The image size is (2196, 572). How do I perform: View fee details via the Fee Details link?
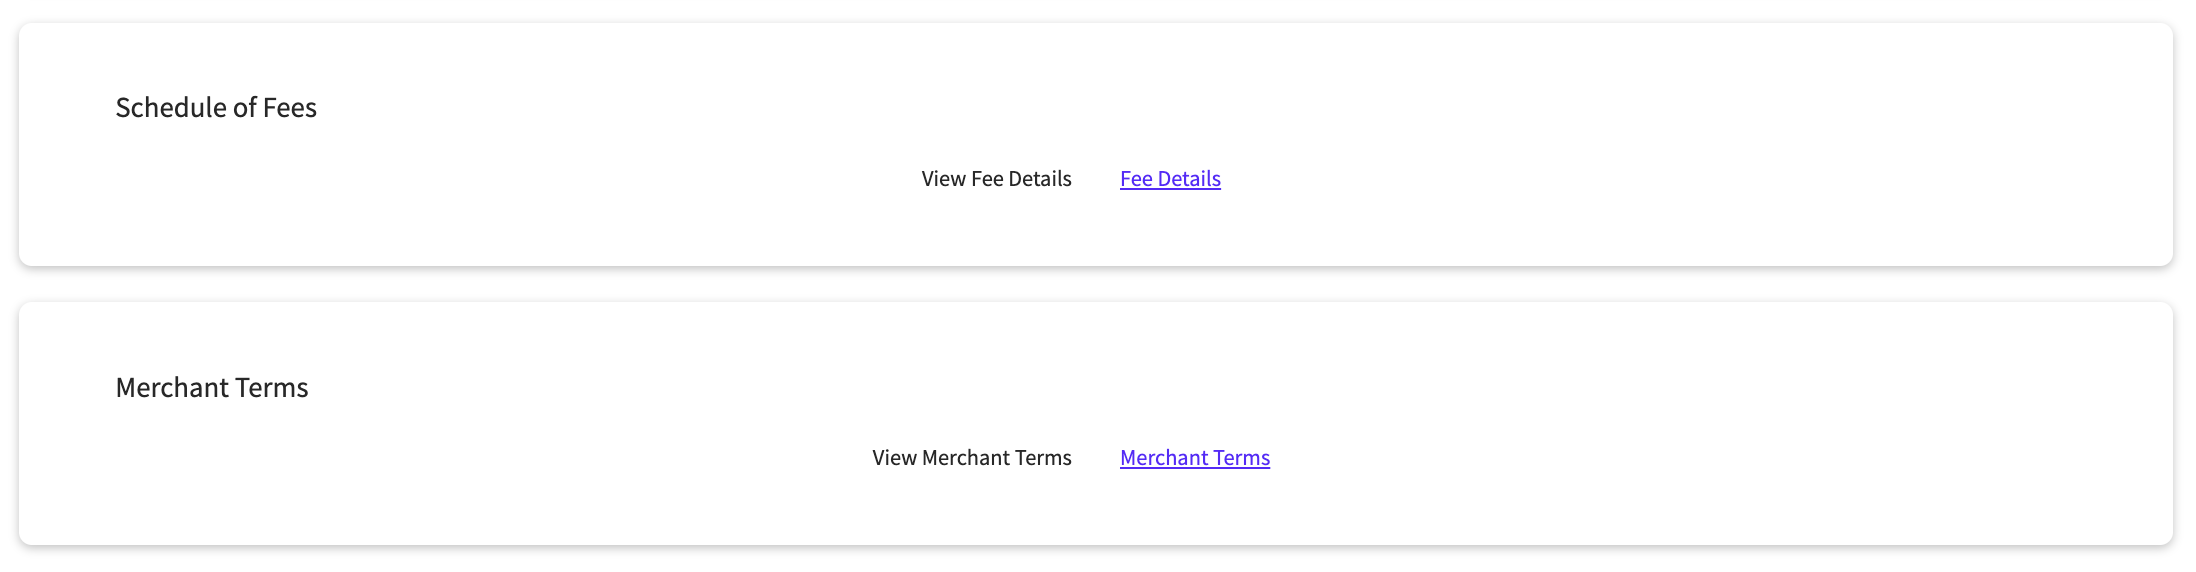pyautogui.click(x=1170, y=179)
